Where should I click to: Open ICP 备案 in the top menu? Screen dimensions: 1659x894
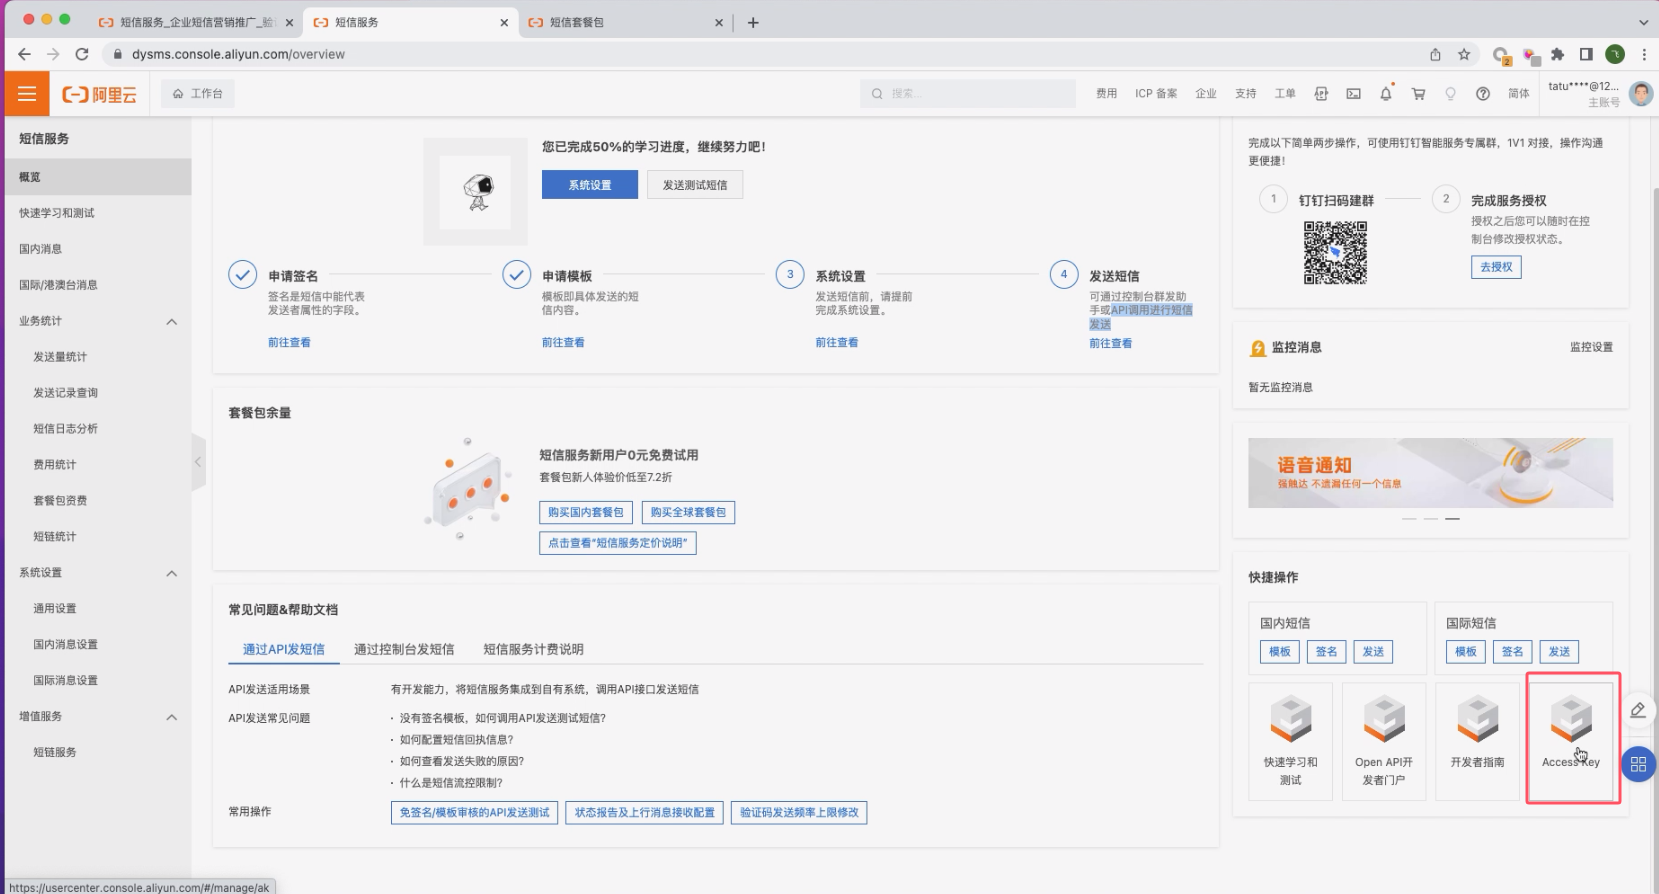[x=1156, y=94]
